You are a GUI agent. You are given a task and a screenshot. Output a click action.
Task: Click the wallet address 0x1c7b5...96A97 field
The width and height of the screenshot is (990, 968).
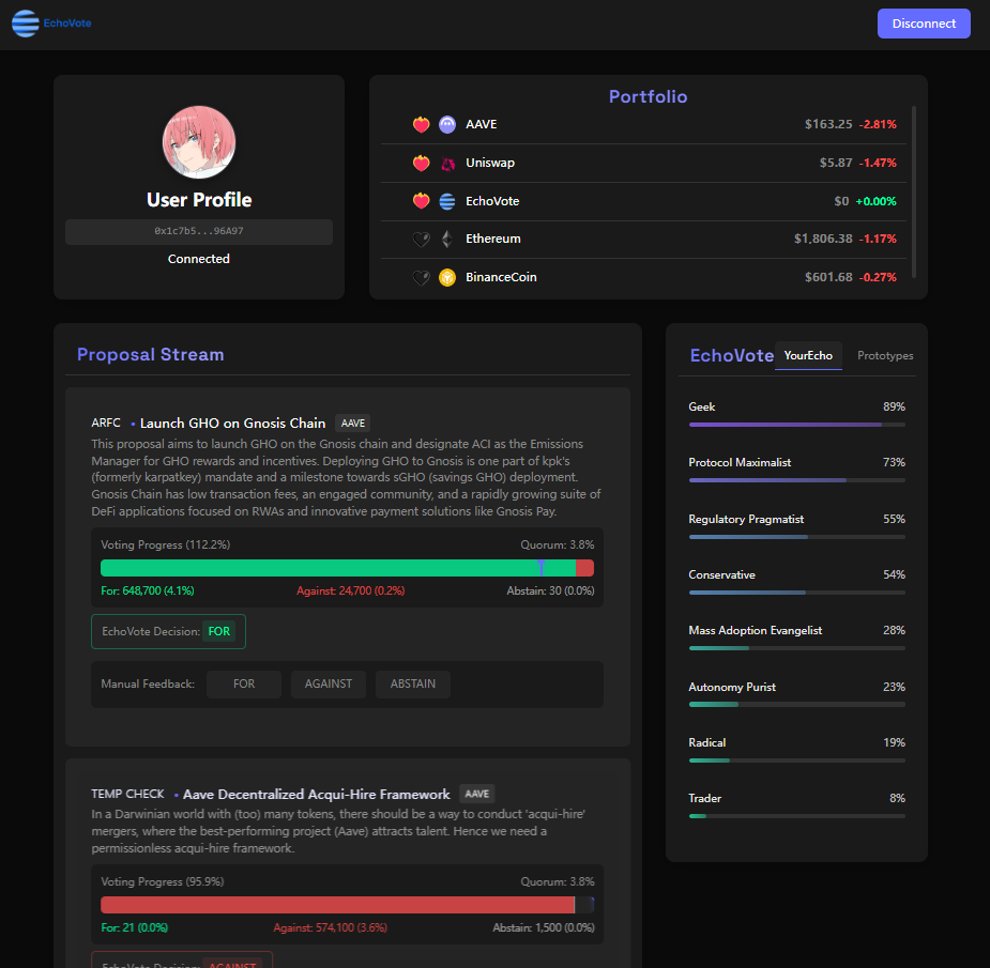click(199, 231)
